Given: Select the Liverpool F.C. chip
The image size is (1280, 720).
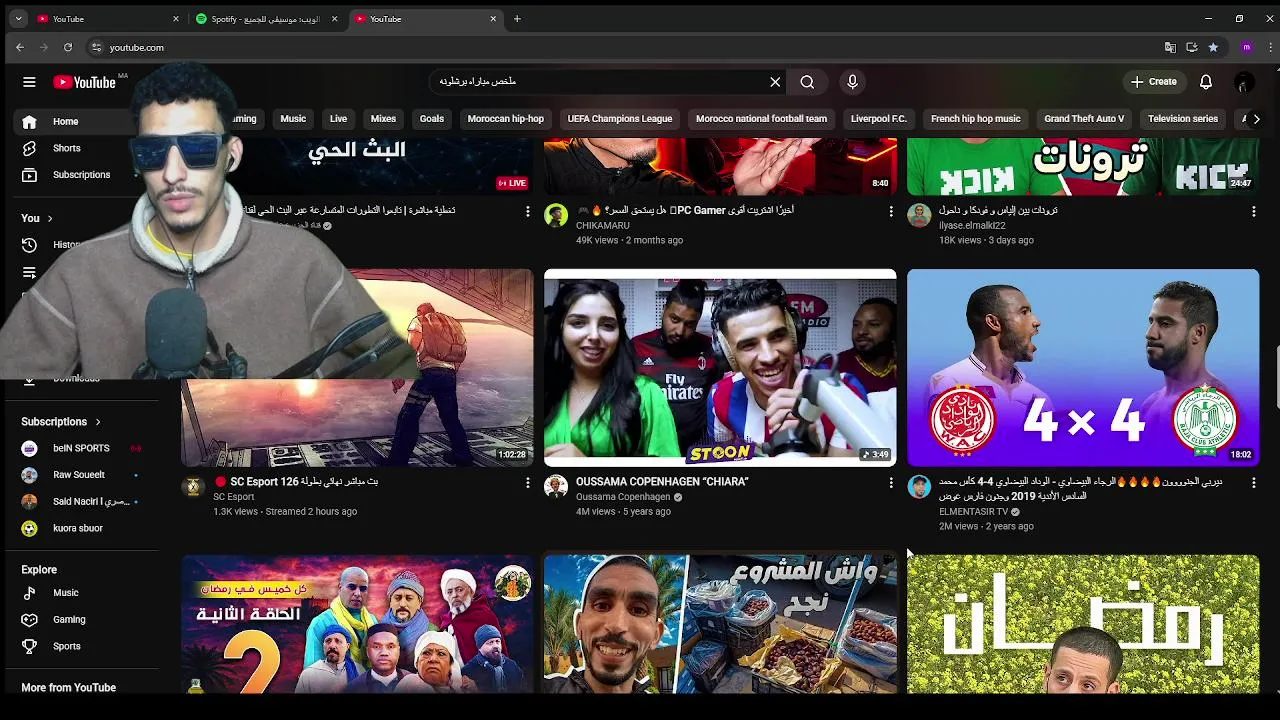Looking at the screenshot, I should click(x=878, y=119).
